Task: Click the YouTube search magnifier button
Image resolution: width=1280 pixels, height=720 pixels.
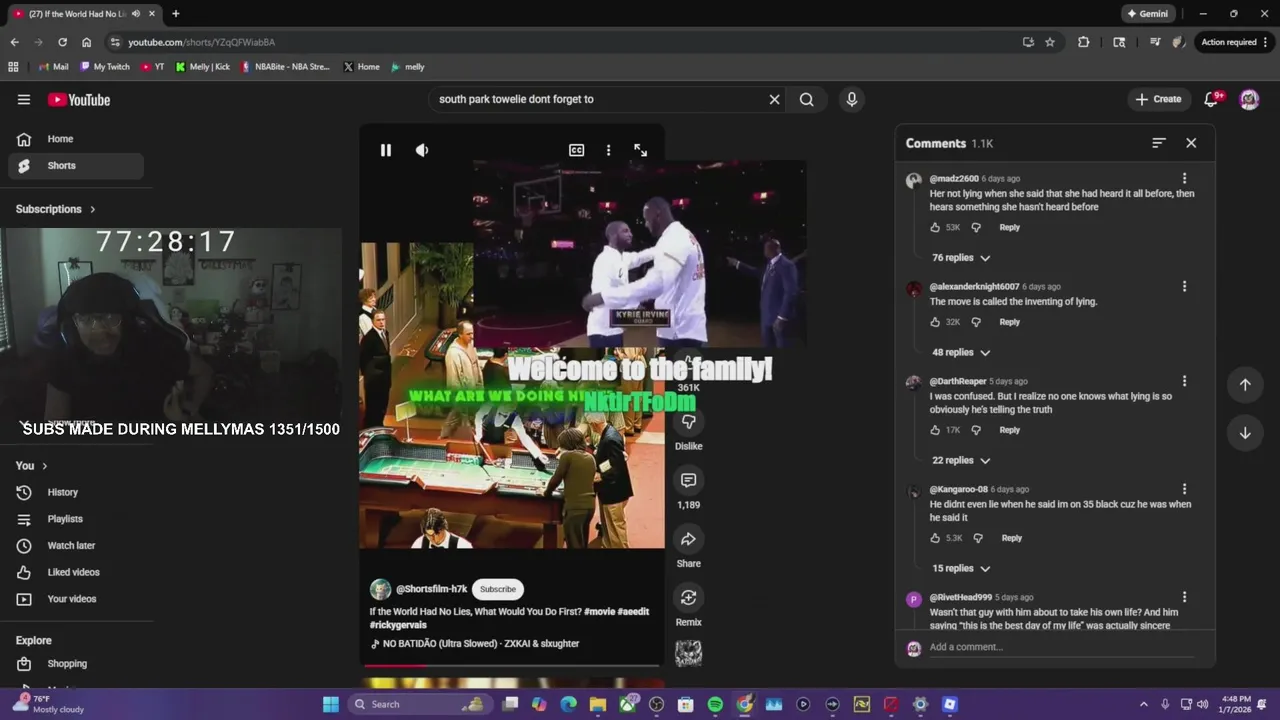Action: point(806,99)
